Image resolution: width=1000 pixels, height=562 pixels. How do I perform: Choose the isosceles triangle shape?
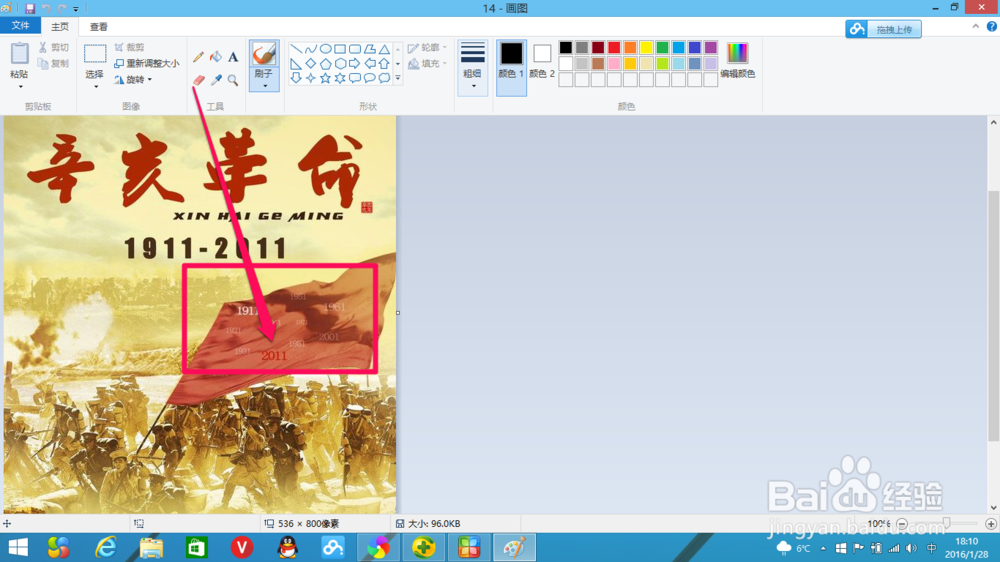click(384, 48)
